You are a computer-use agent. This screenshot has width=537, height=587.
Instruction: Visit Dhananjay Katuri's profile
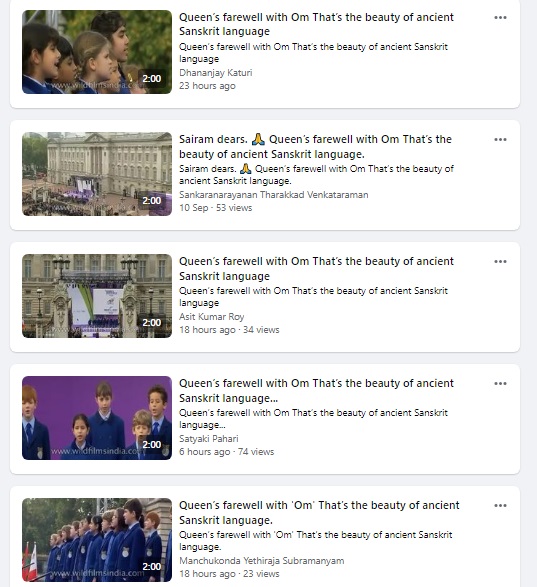tap(216, 73)
